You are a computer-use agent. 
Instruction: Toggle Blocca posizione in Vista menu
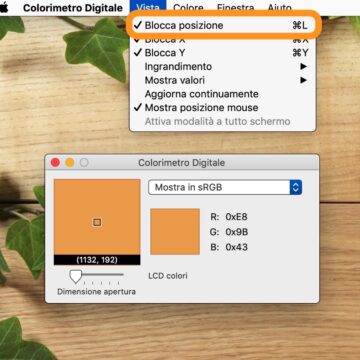click(223, 26)
